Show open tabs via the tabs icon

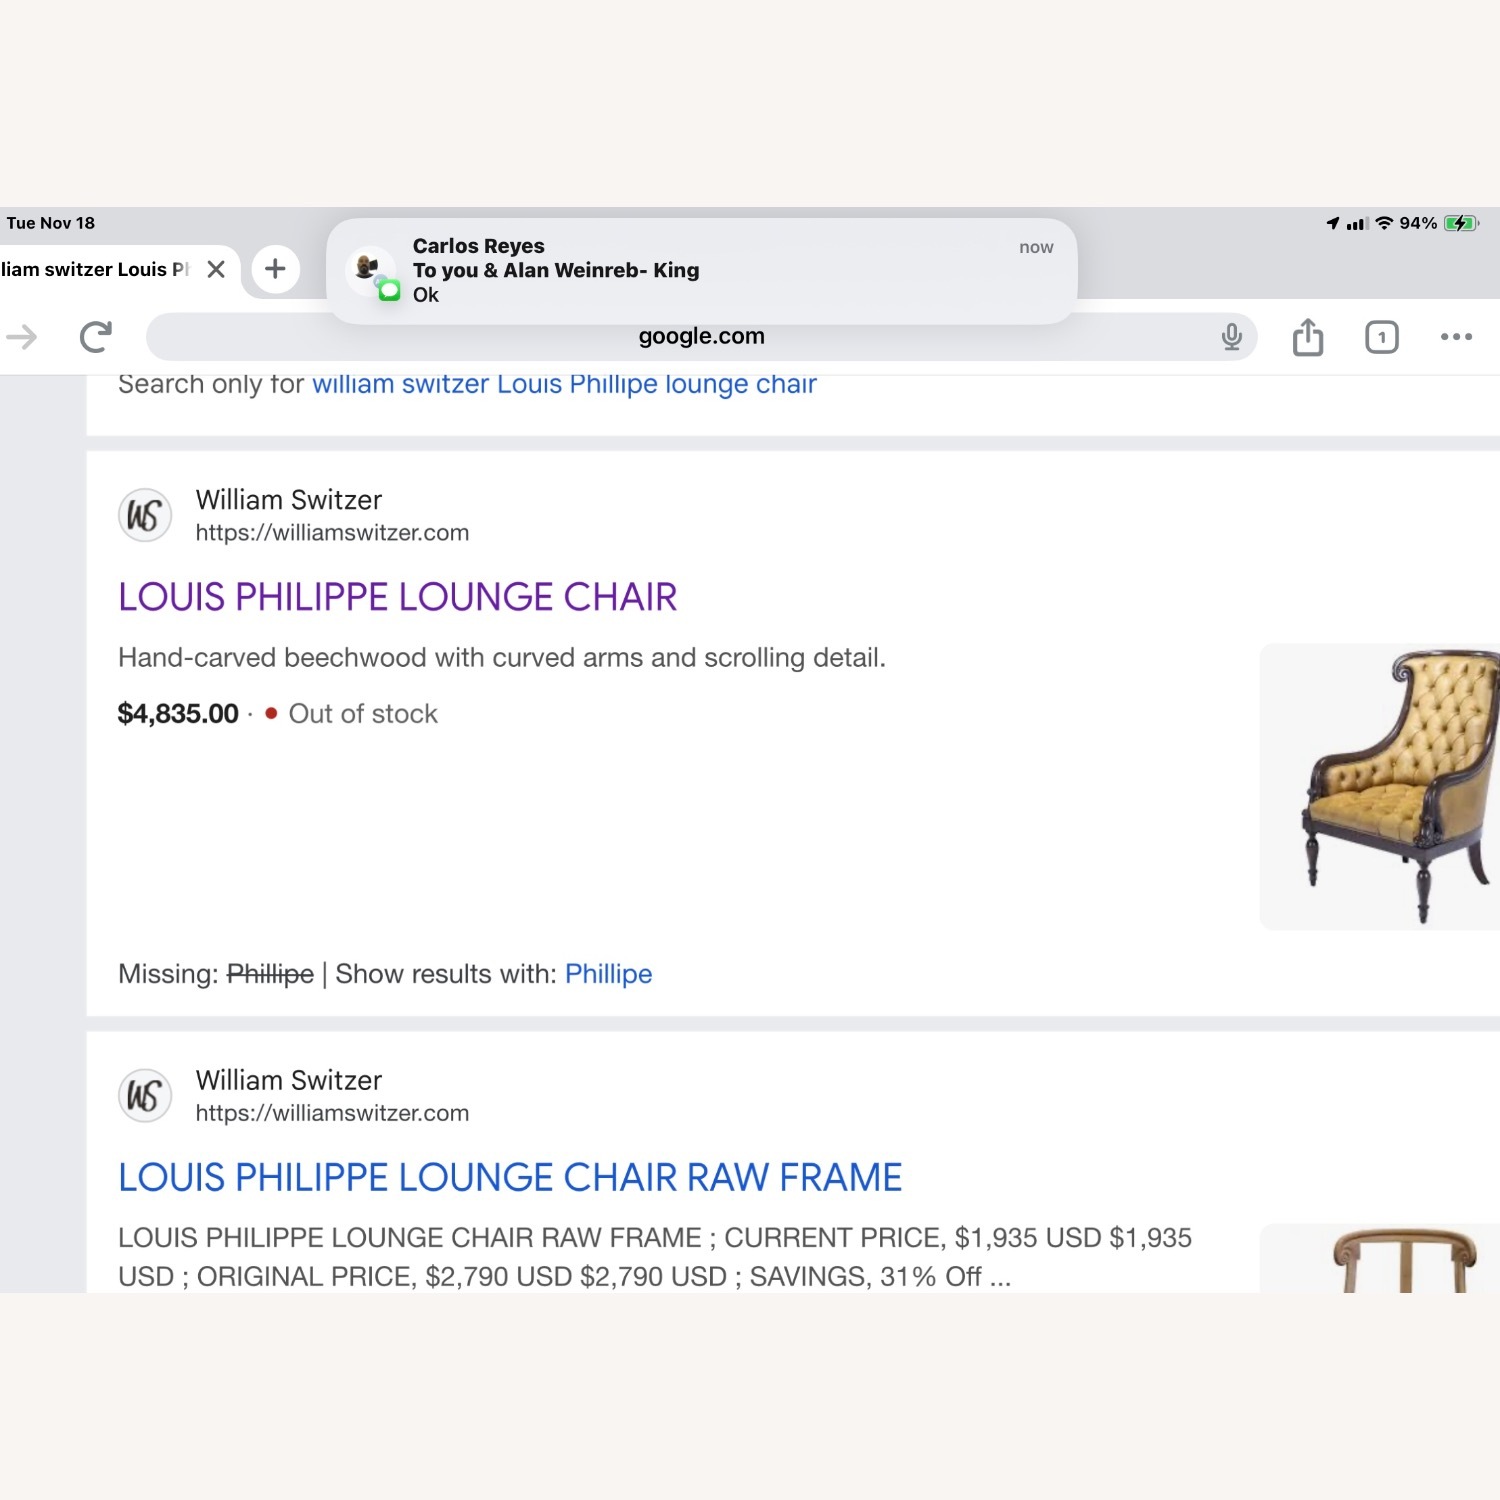(x=1381, y=337)
